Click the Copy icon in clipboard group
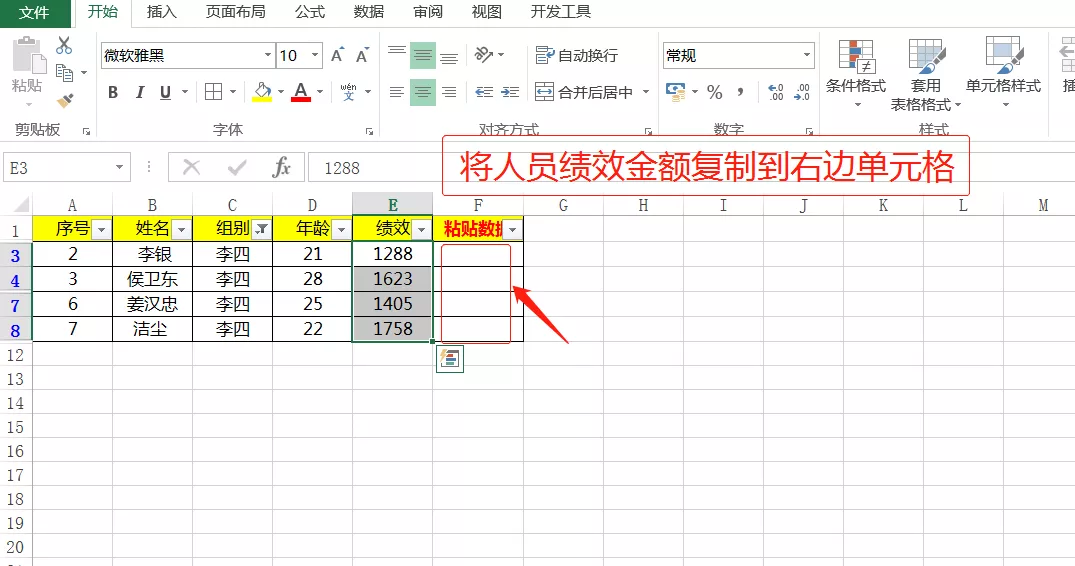The height and width of the screenshot is (566, 1075). [64, 73]
